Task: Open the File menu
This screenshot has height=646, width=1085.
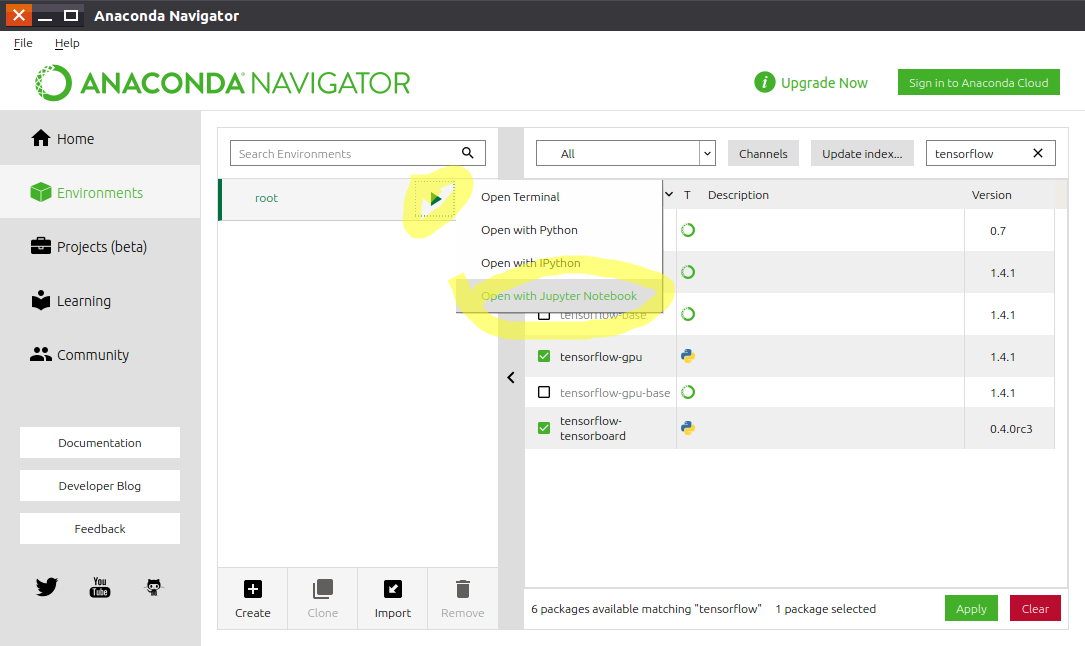Action: (x=23, y=43)
